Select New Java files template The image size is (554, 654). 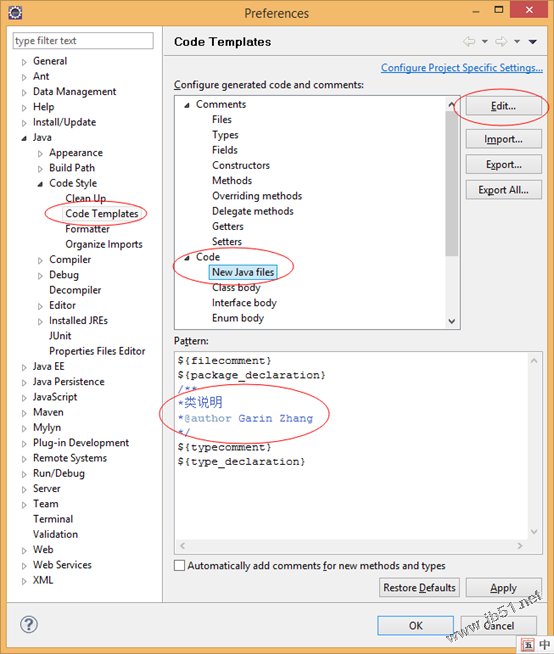243,272
